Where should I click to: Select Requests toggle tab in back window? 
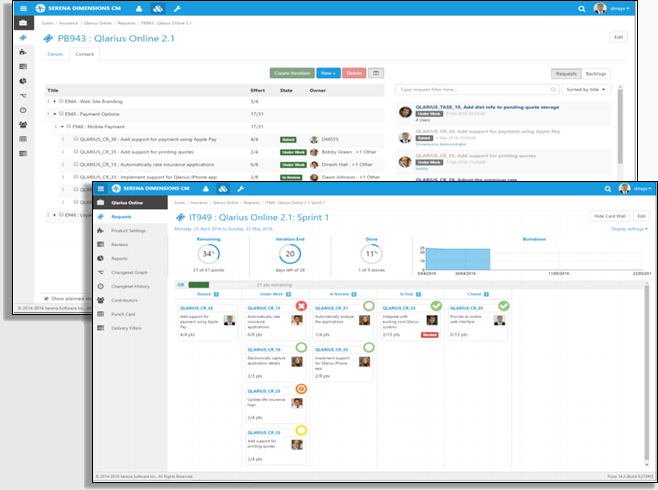click(x=566, y=74)
